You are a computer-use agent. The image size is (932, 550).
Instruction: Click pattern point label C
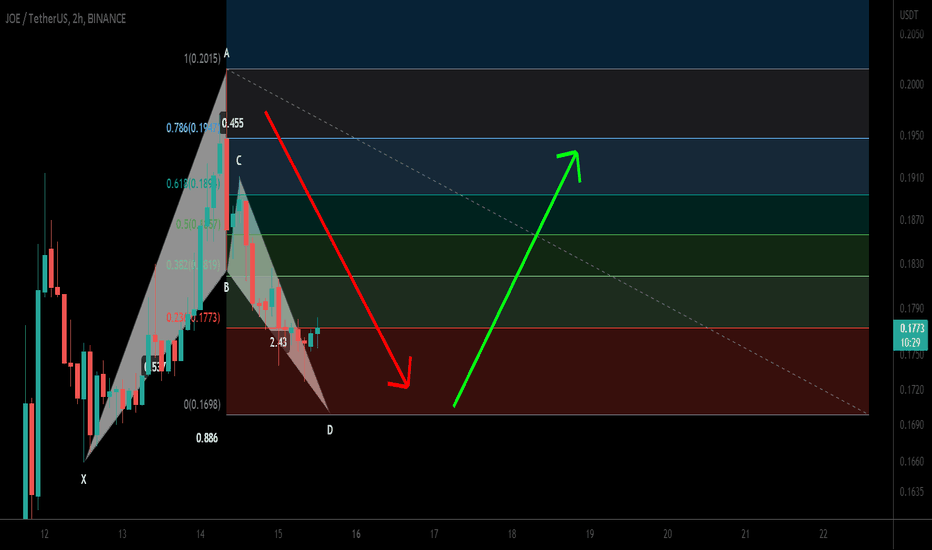[239, 161]
